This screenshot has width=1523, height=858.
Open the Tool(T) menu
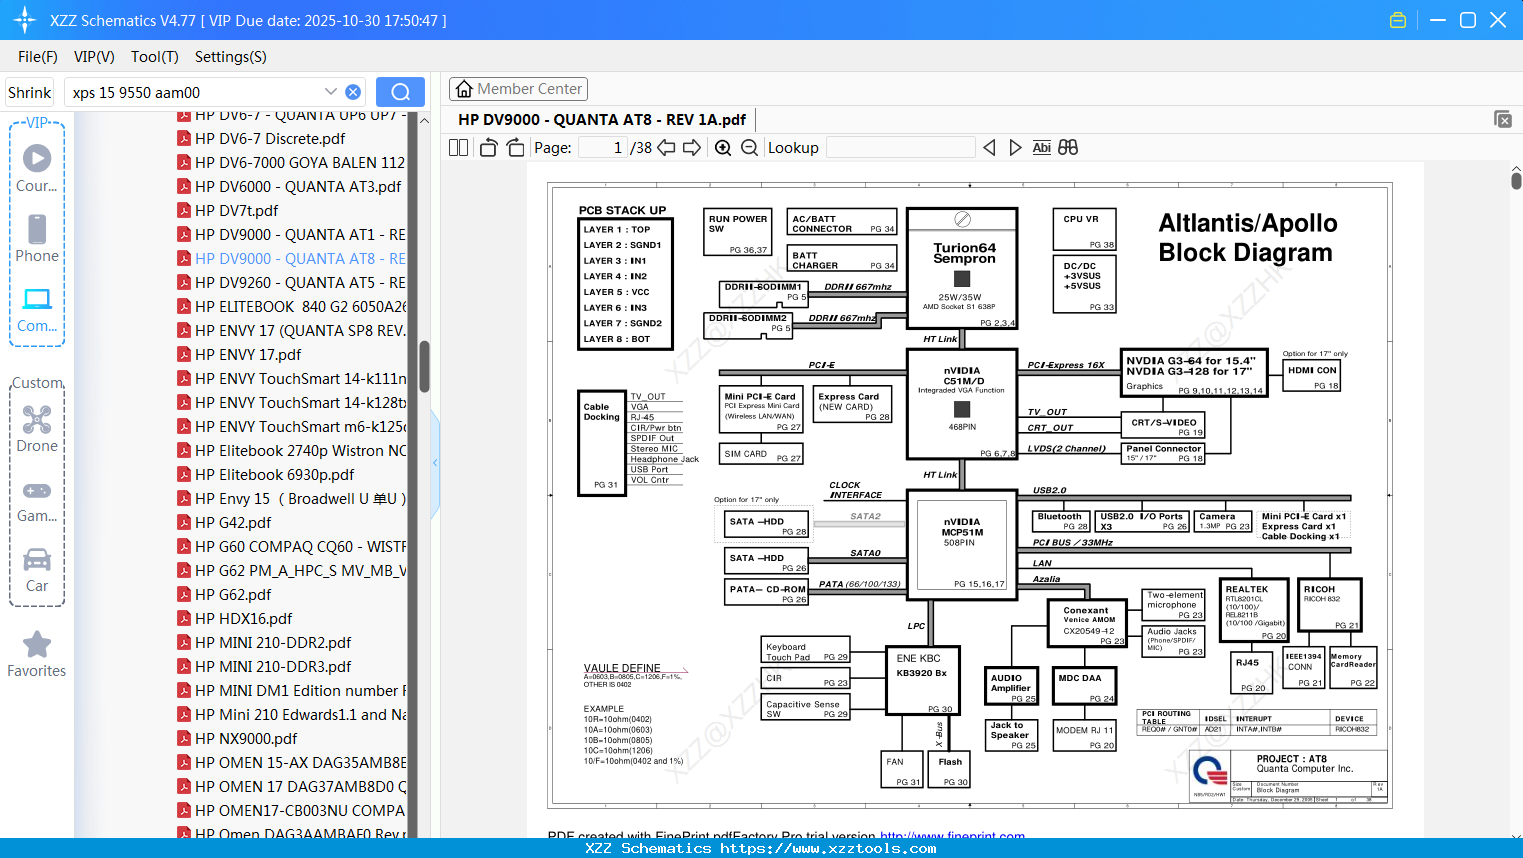pos(155,57)
